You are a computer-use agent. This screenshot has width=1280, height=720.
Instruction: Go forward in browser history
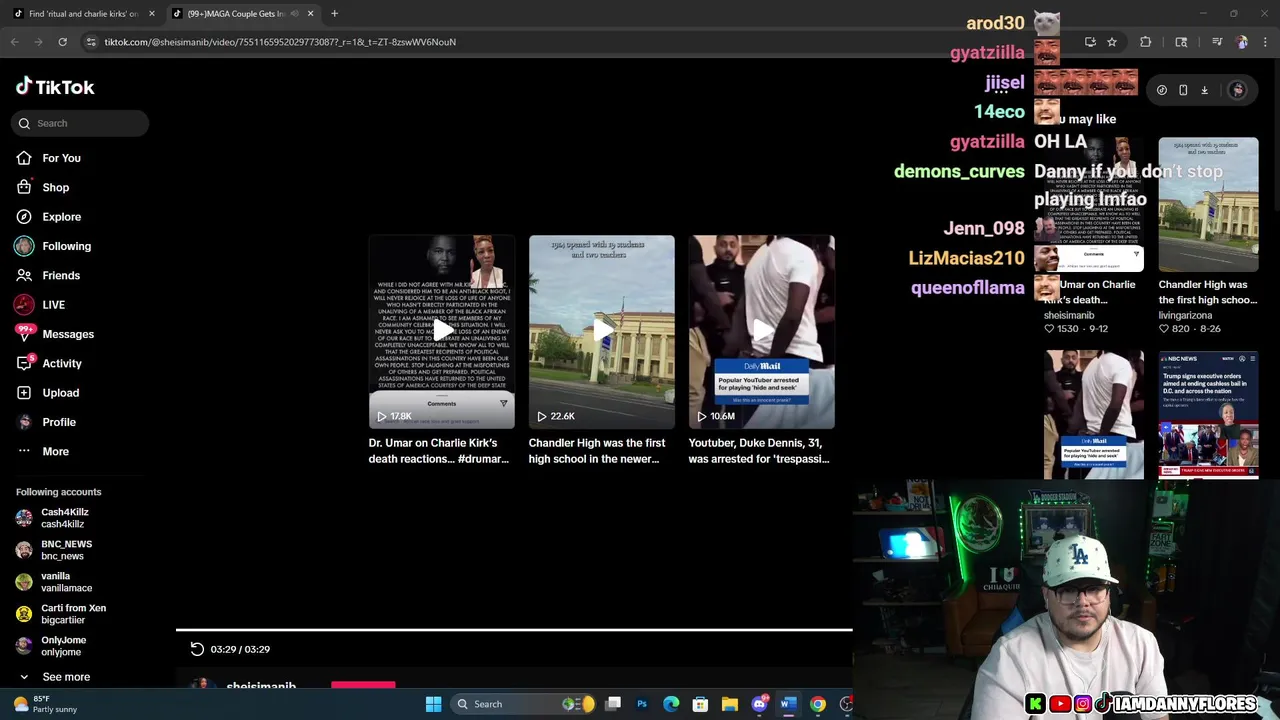tap(39, 42)
